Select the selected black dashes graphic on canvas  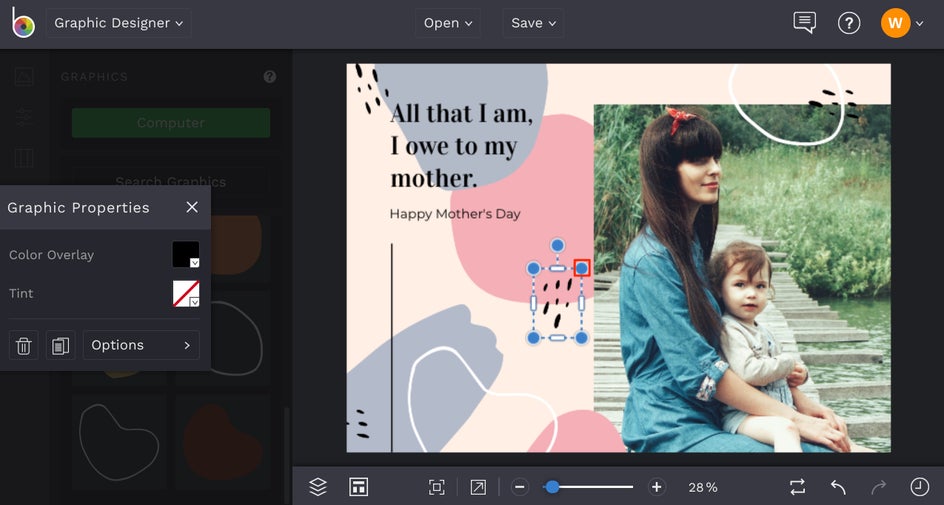point(557,303)
